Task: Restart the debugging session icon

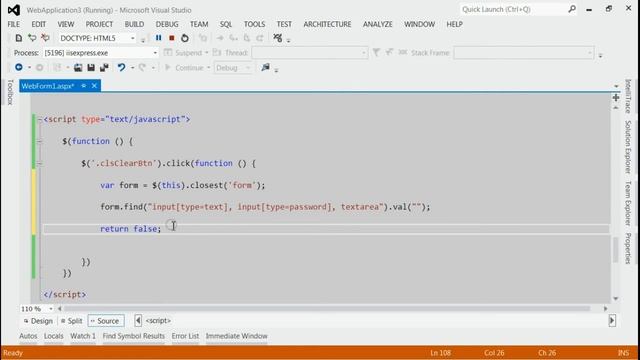Action: [185, 38]
